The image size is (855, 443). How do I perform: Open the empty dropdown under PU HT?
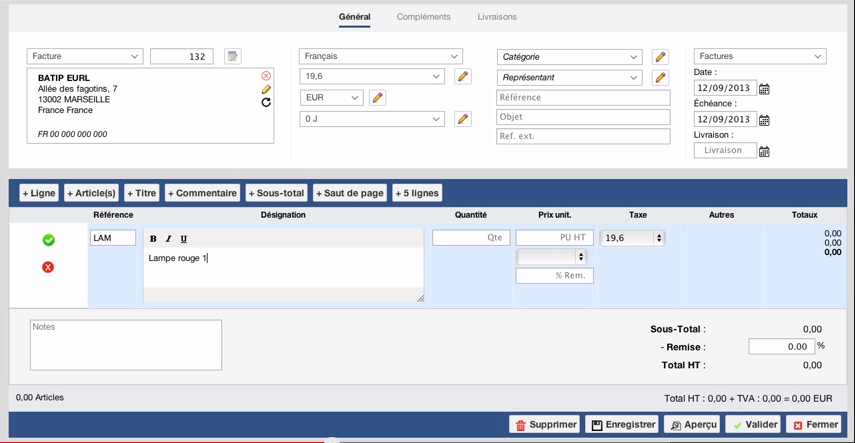[x=551, y=256]
